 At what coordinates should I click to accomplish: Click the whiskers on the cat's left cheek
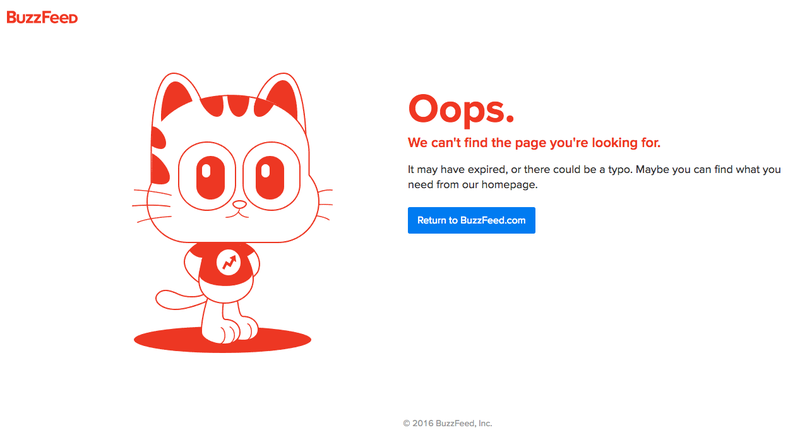[152, 206]
